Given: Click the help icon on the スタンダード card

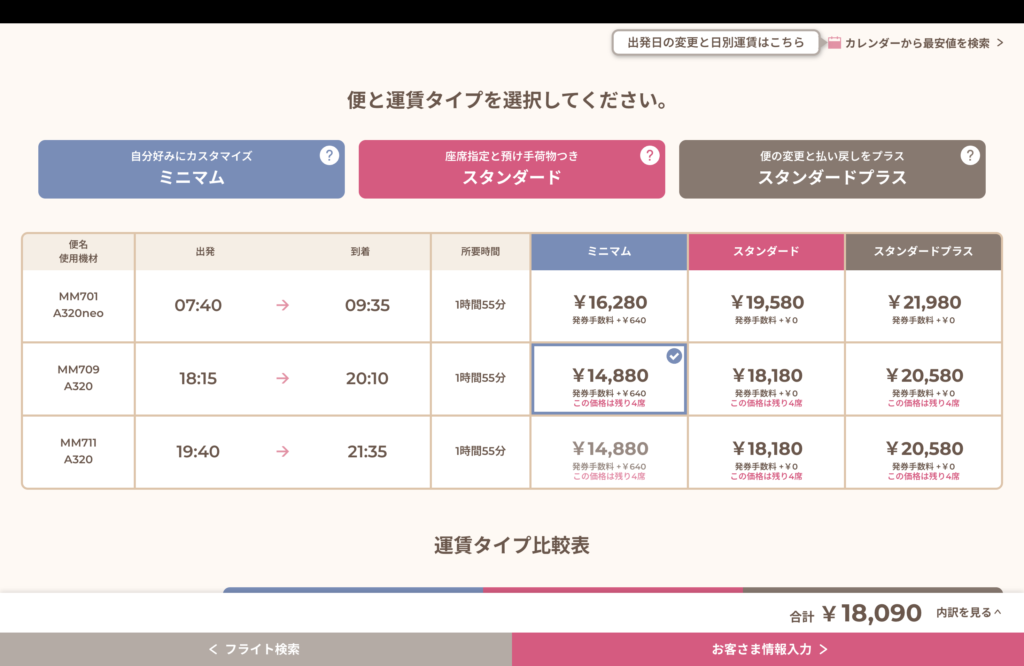Looking at the screenshot, I should pos(650,155).
